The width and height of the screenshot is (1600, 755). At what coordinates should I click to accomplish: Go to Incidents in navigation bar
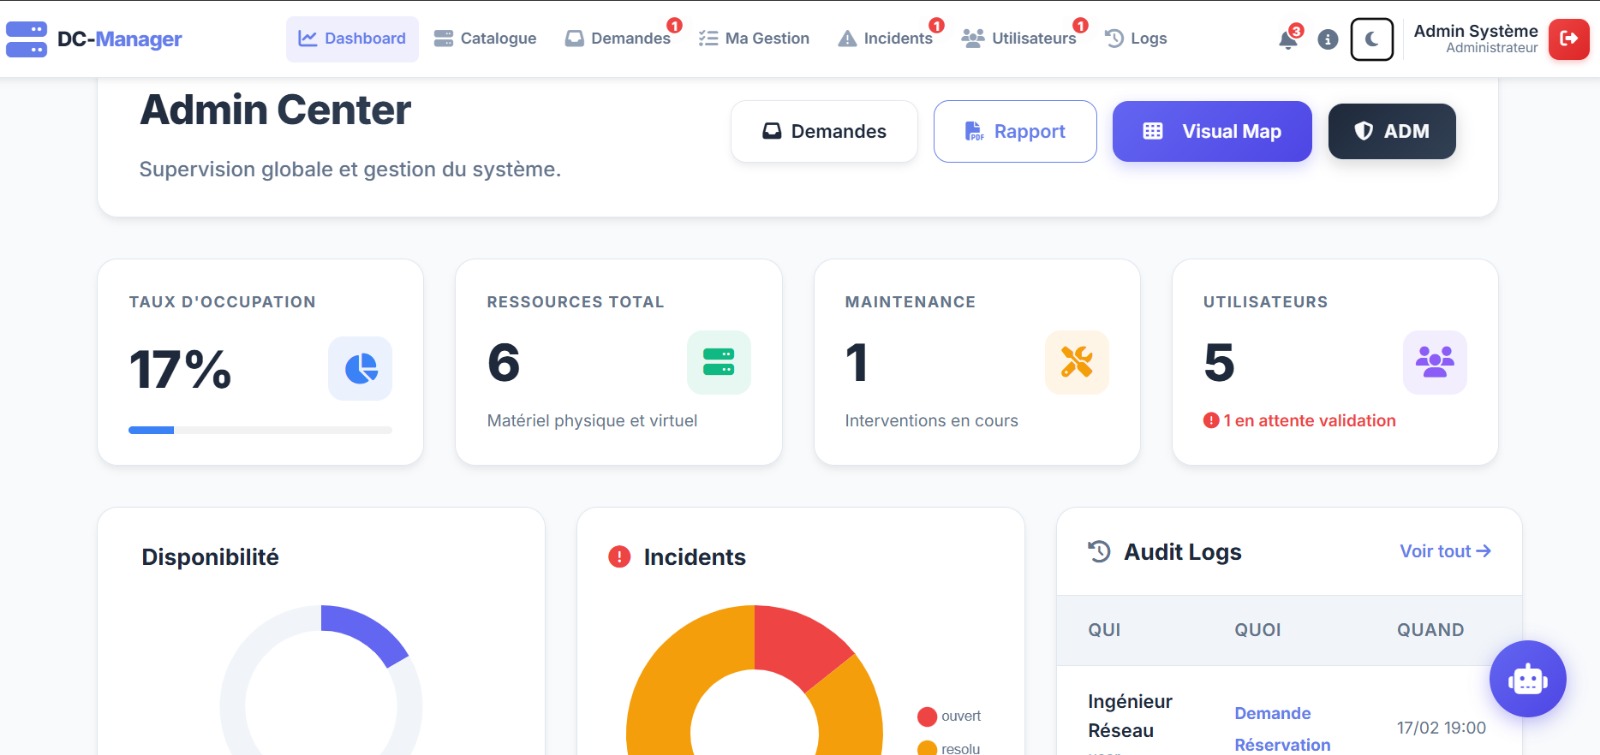click(x=886, y=39)
